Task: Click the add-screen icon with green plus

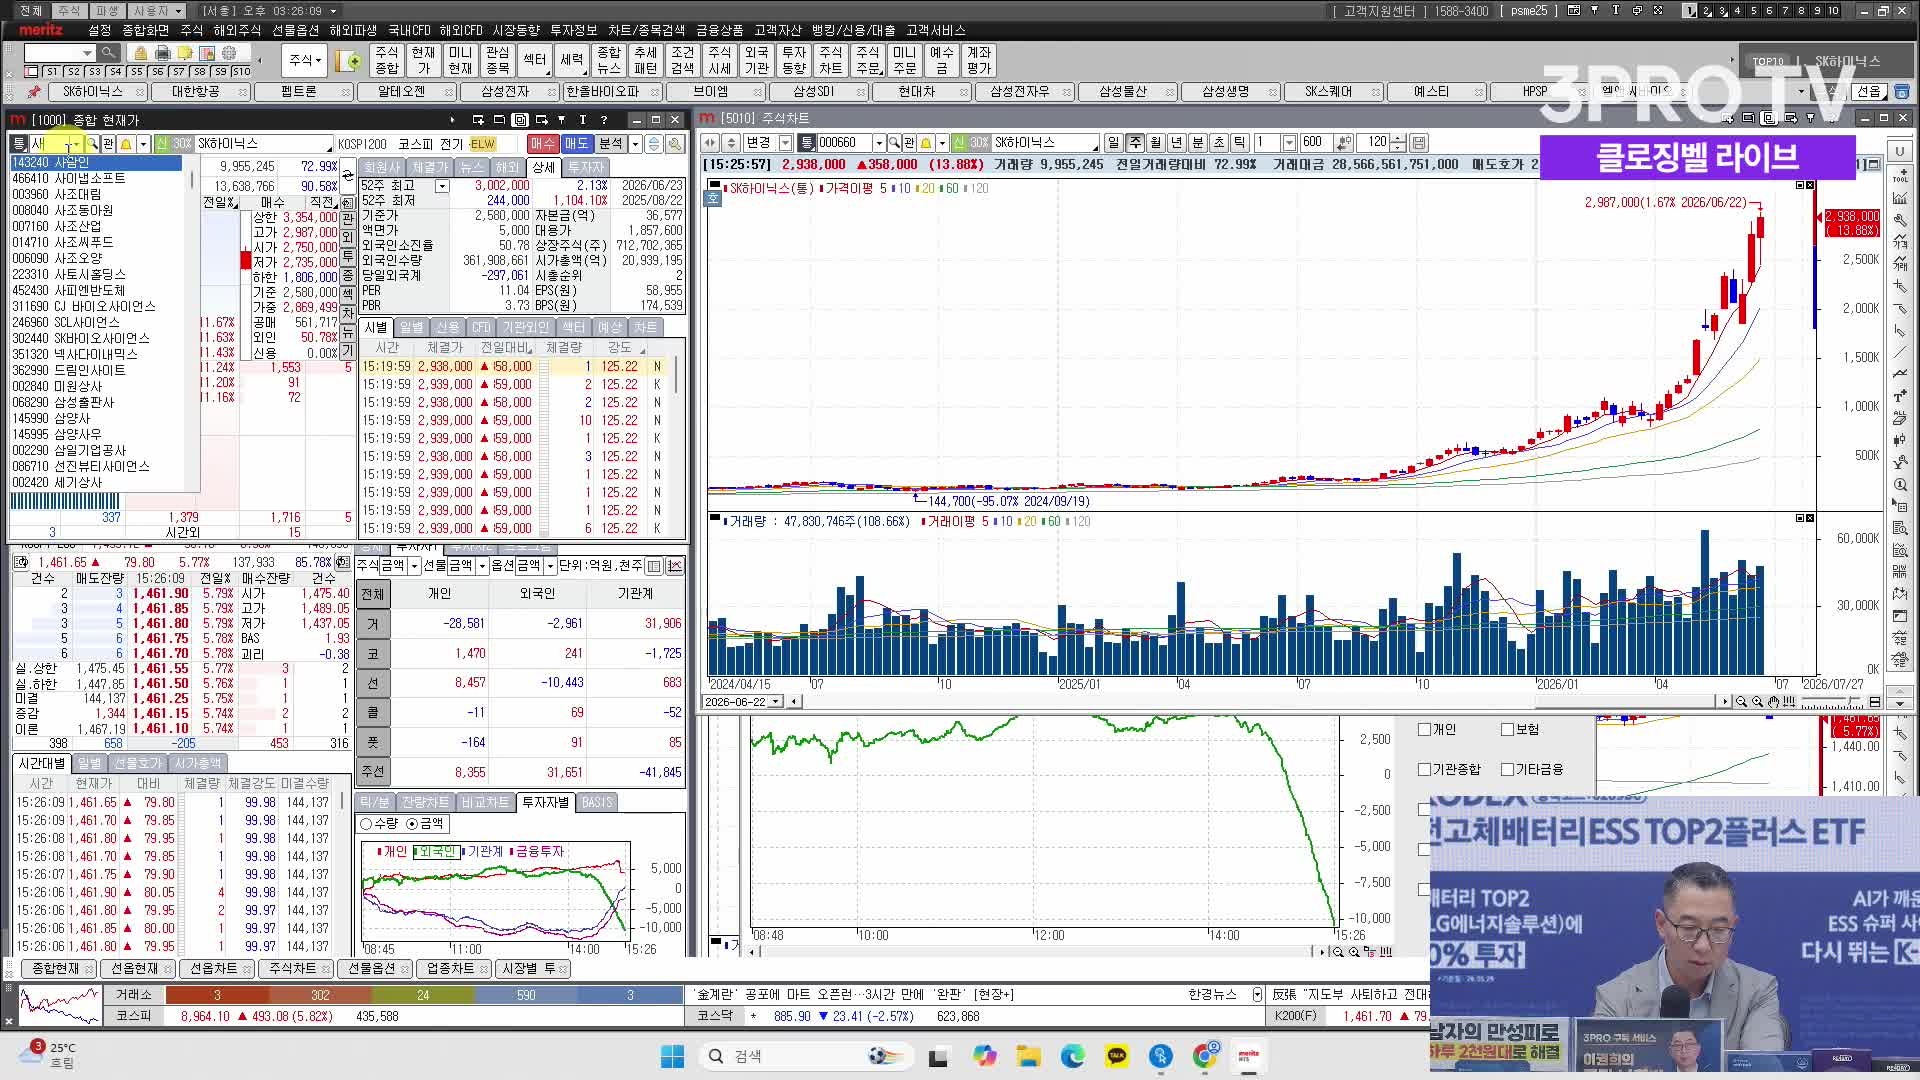Action: [349, 61]
